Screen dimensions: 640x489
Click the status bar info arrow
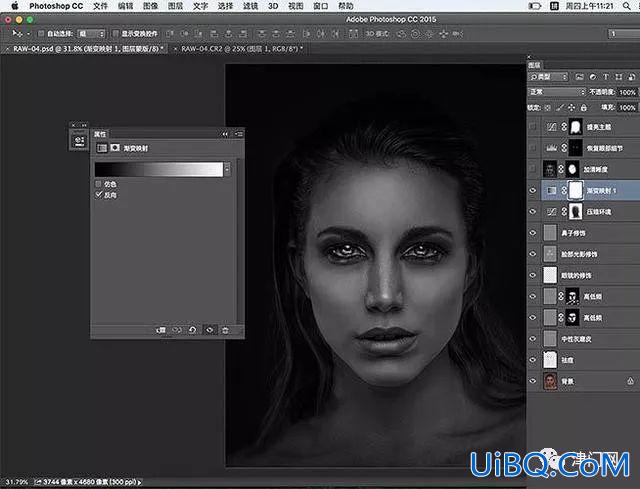click(x=140, y=482)
